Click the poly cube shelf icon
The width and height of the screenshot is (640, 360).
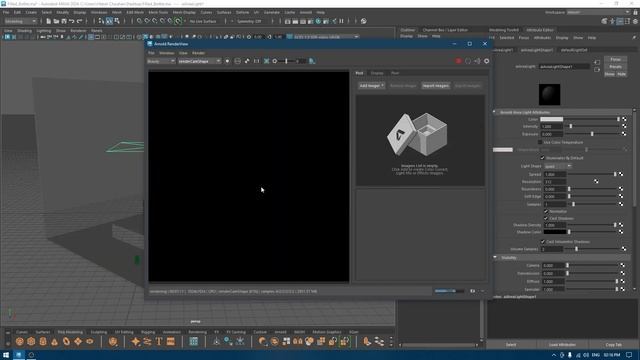(x=31, y=341)
